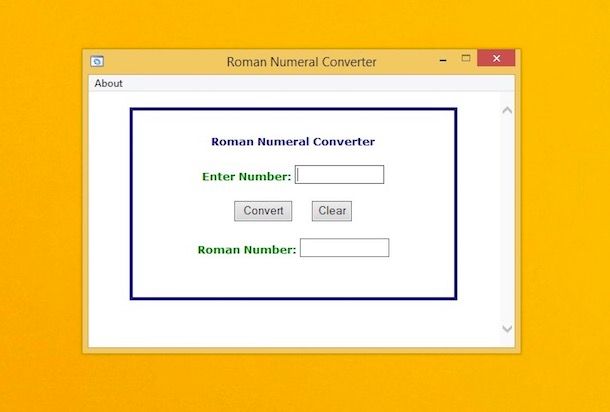Click the app icon in the title bar
The height and width of the screenshot is (412, 610).
pos(97,61)
